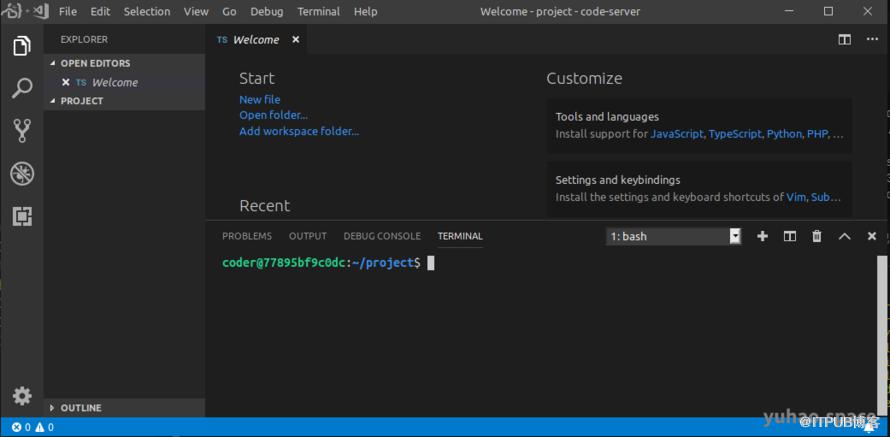This screenshot has height=437, width=890.
Task: Switch to the Debug Console tab
Action: (x=382, y=236)
